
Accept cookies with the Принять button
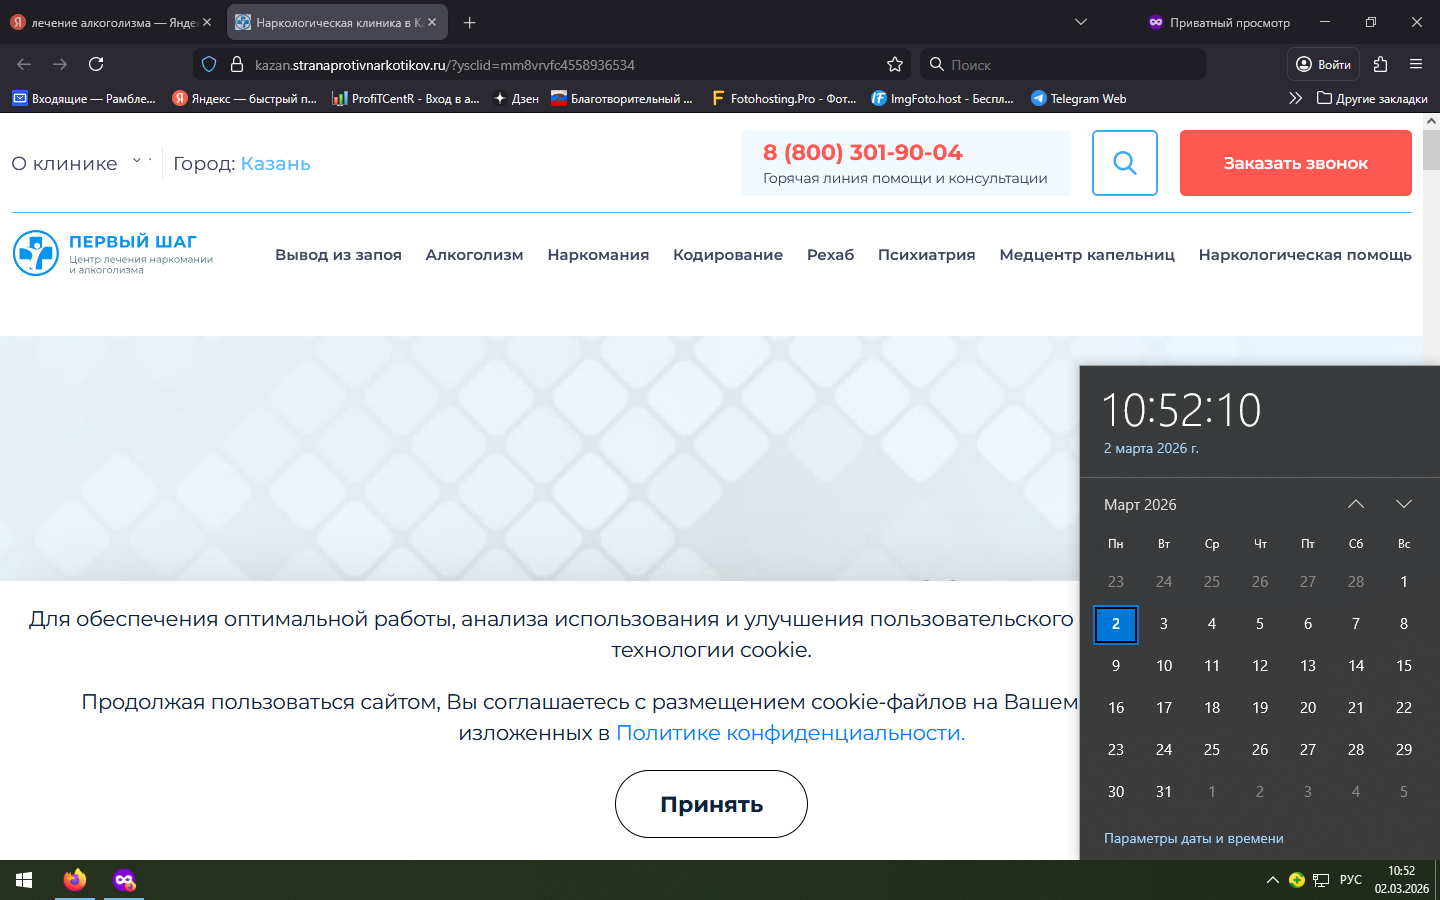[711, 804]
